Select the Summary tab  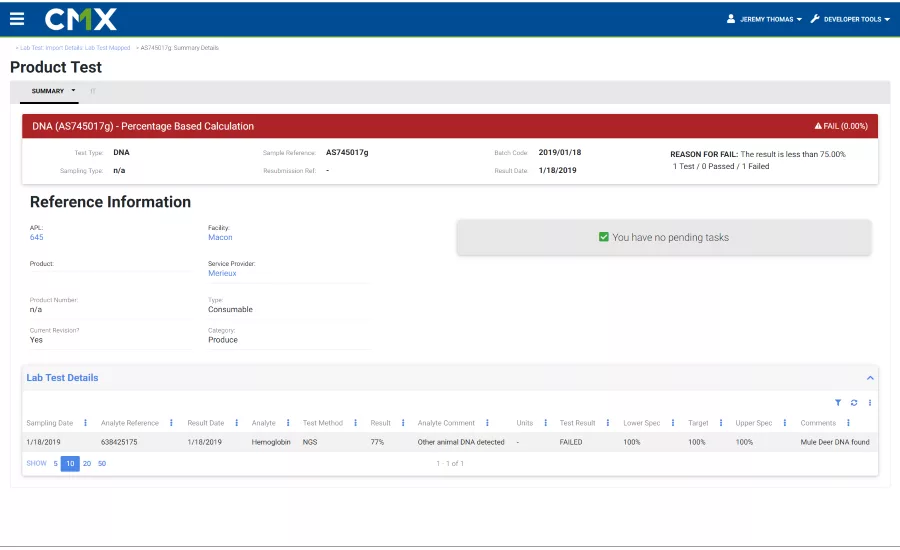point(49,91)
